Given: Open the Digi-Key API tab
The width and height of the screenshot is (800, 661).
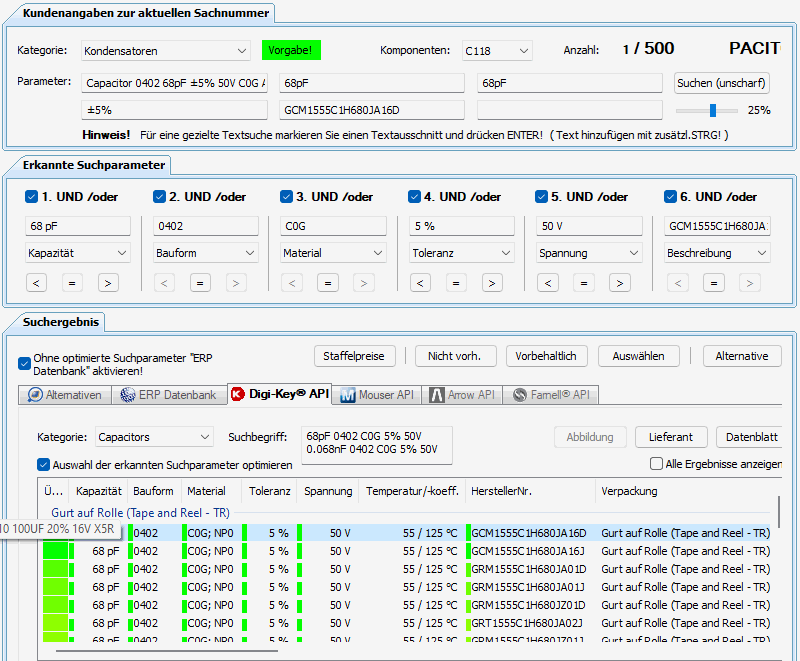Looking at the screenshot, I should point(280,394).
